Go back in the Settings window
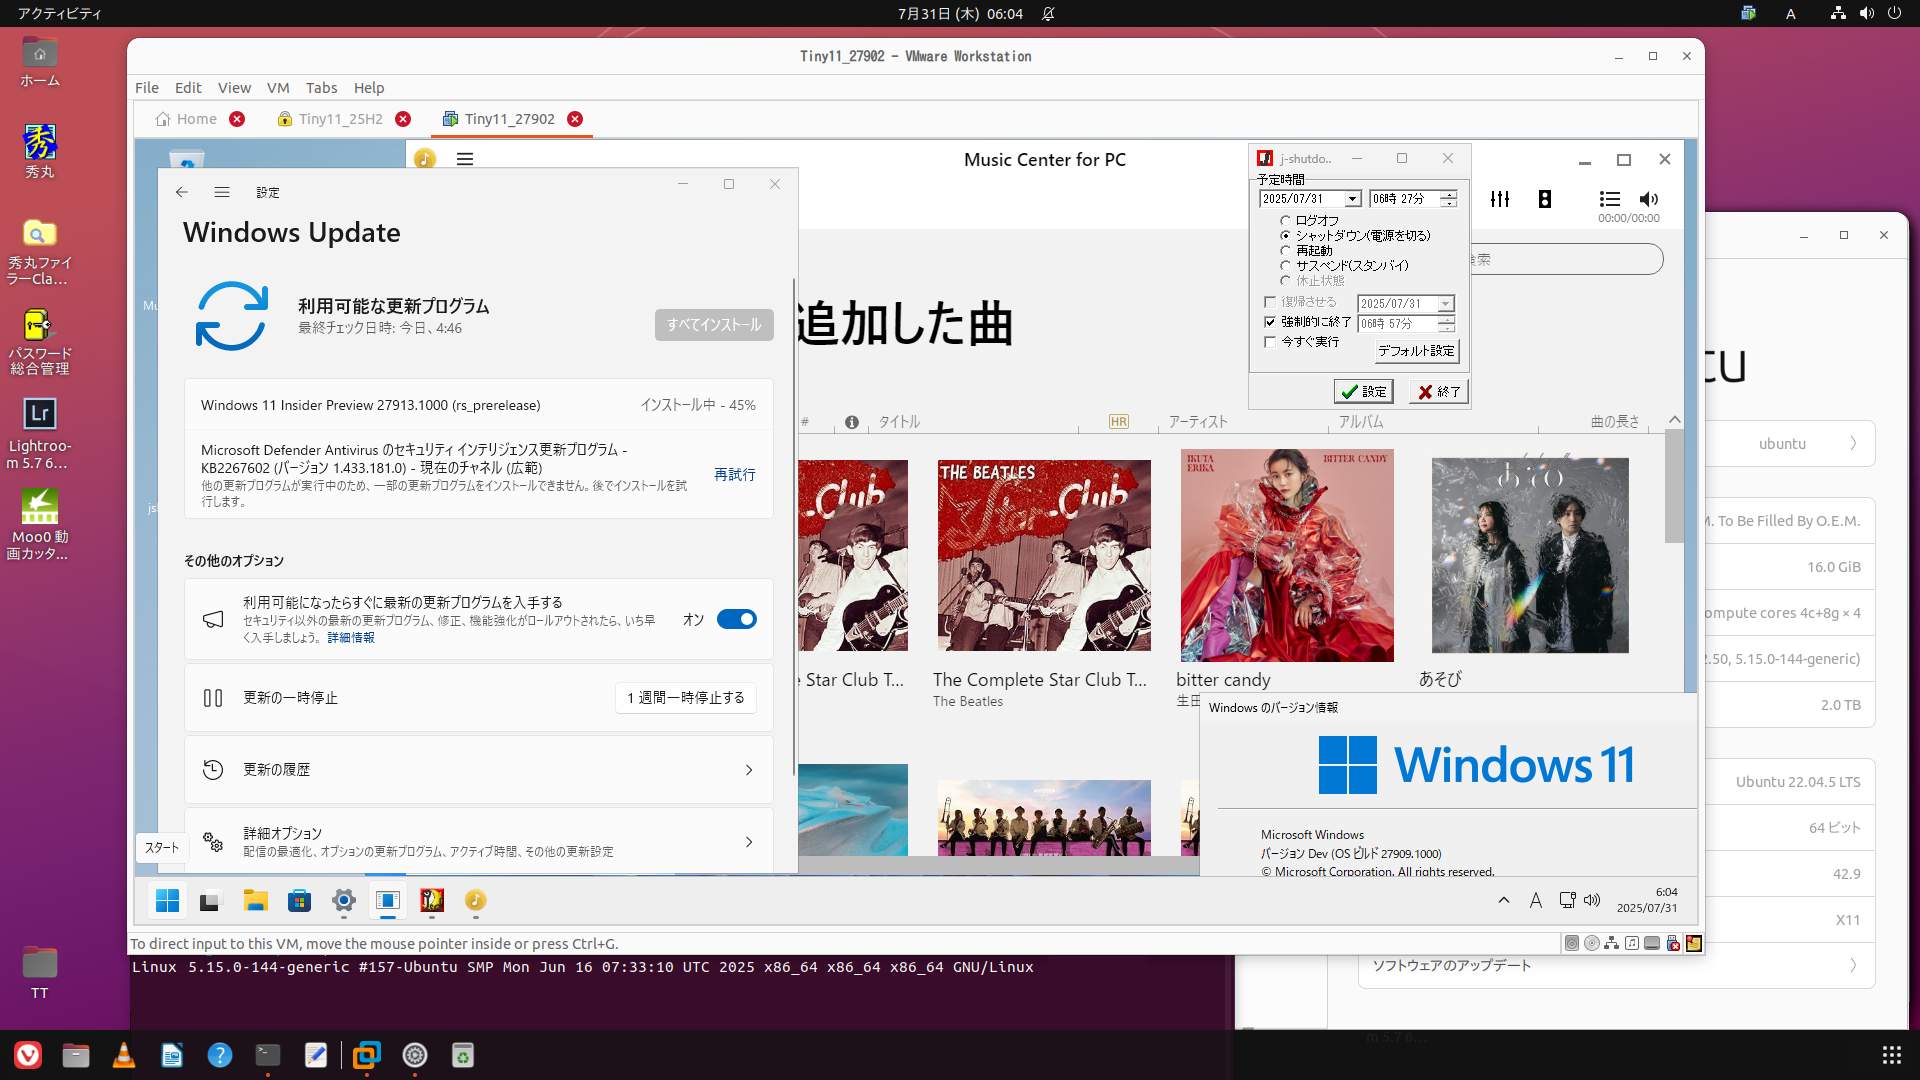 click(182, 192)
